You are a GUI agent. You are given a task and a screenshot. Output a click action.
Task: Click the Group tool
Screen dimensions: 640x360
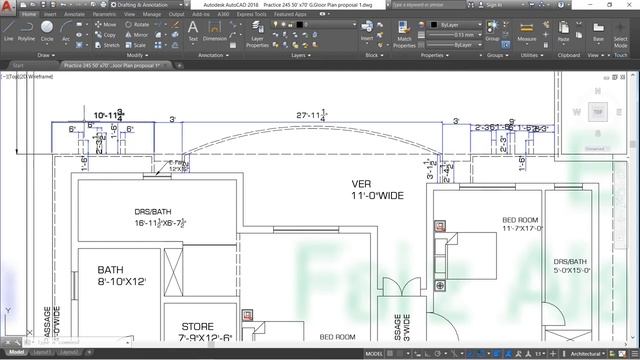pyautogui.click(x=492, y=31)
